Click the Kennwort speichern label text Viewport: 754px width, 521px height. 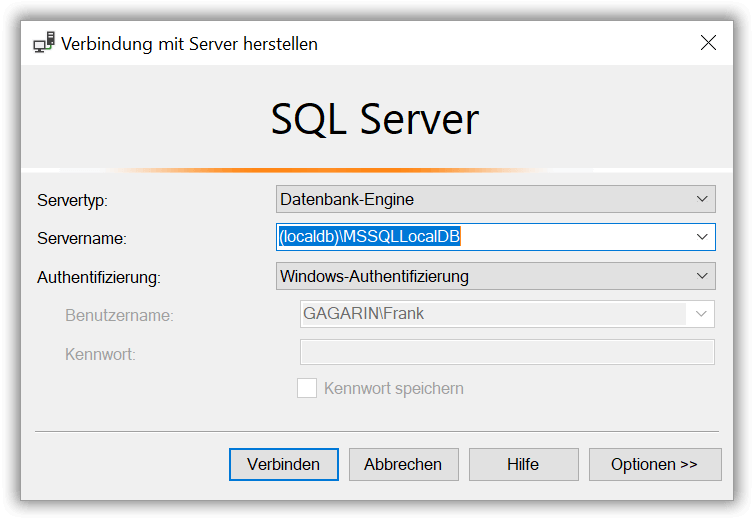tap(394, 389)
